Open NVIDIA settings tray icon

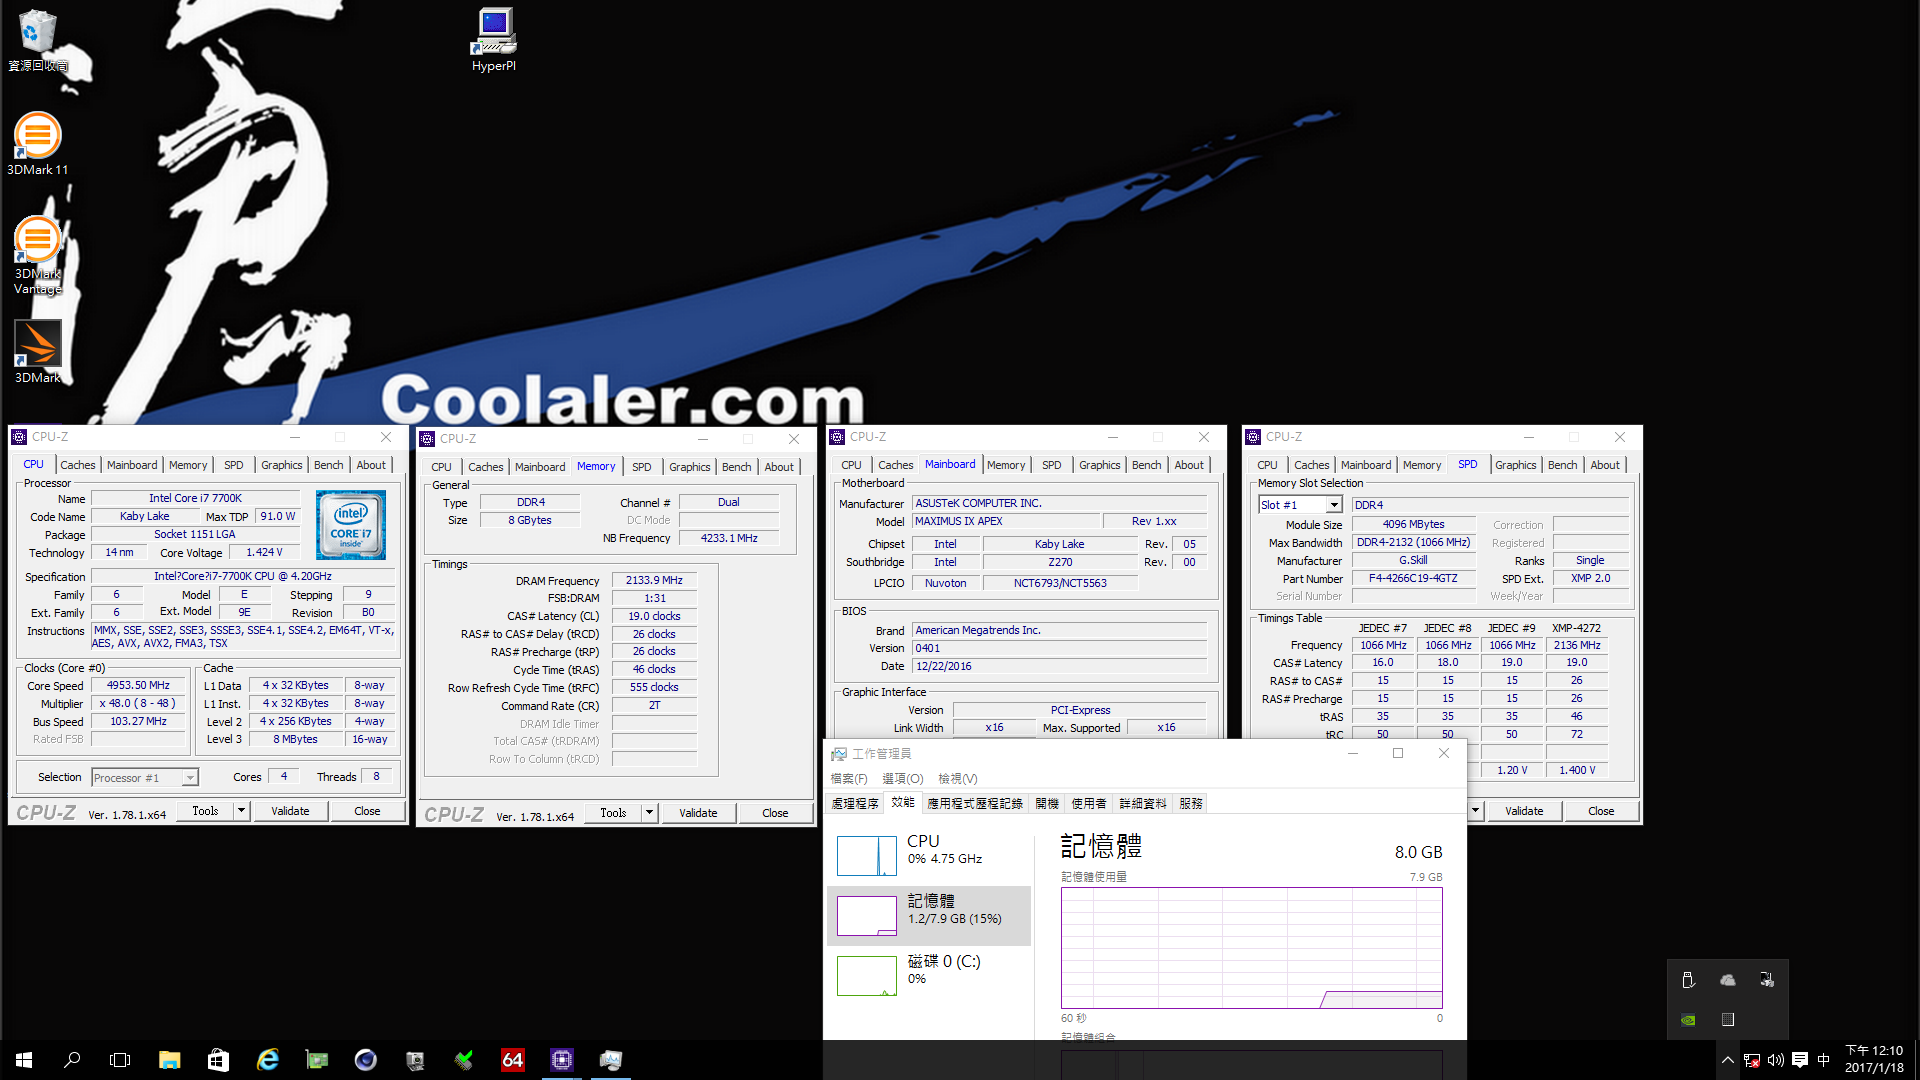point(1688,1020)
